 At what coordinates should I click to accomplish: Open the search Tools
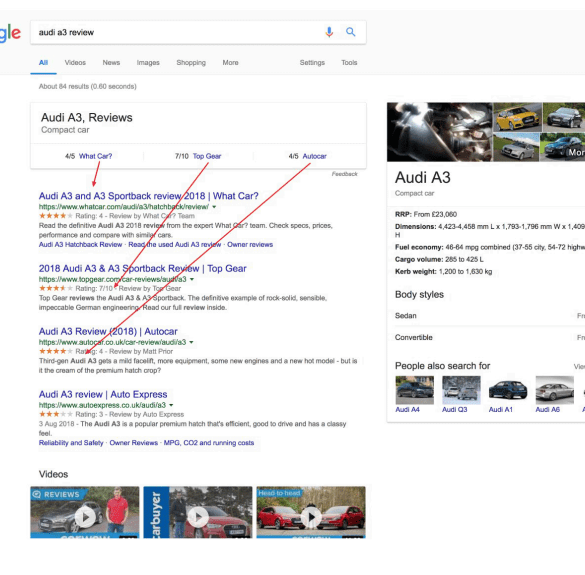tap(349, 62)
